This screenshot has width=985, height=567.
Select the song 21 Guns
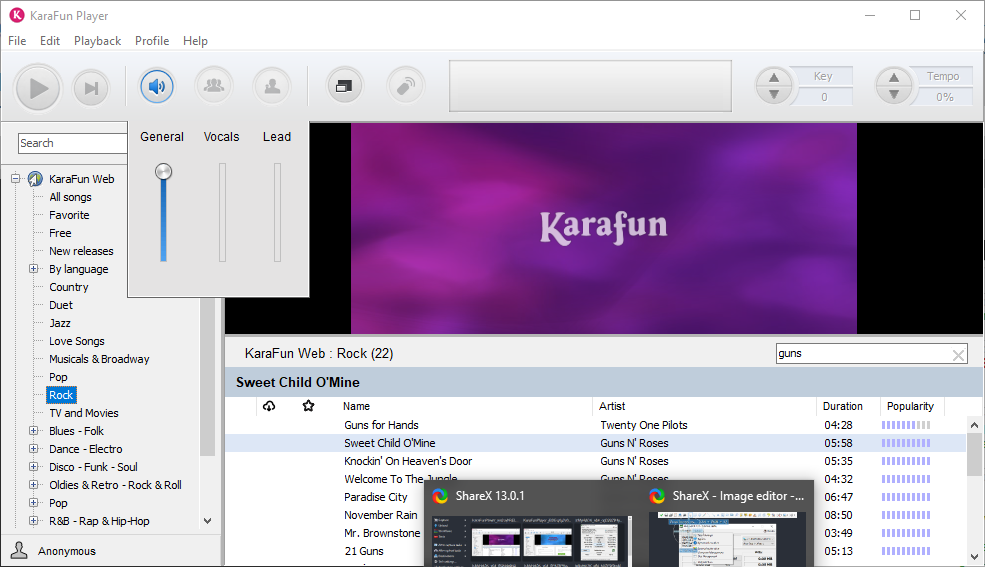pyautogui.click(x=364, y=551)
